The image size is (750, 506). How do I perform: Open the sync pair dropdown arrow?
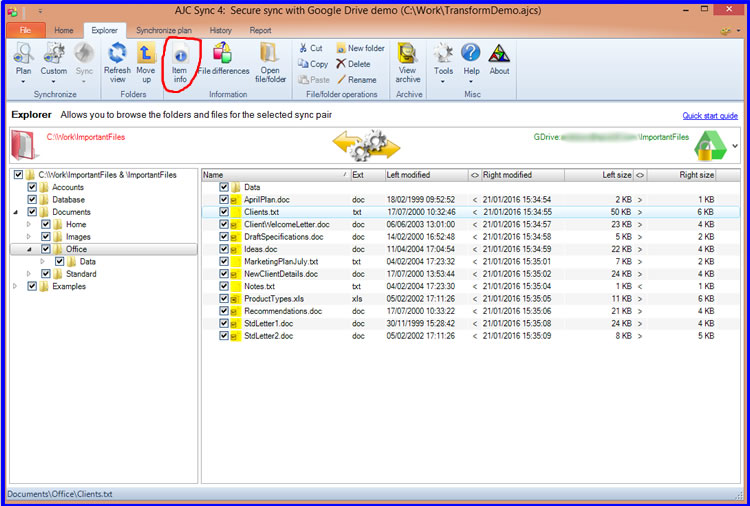coord(735,146)
